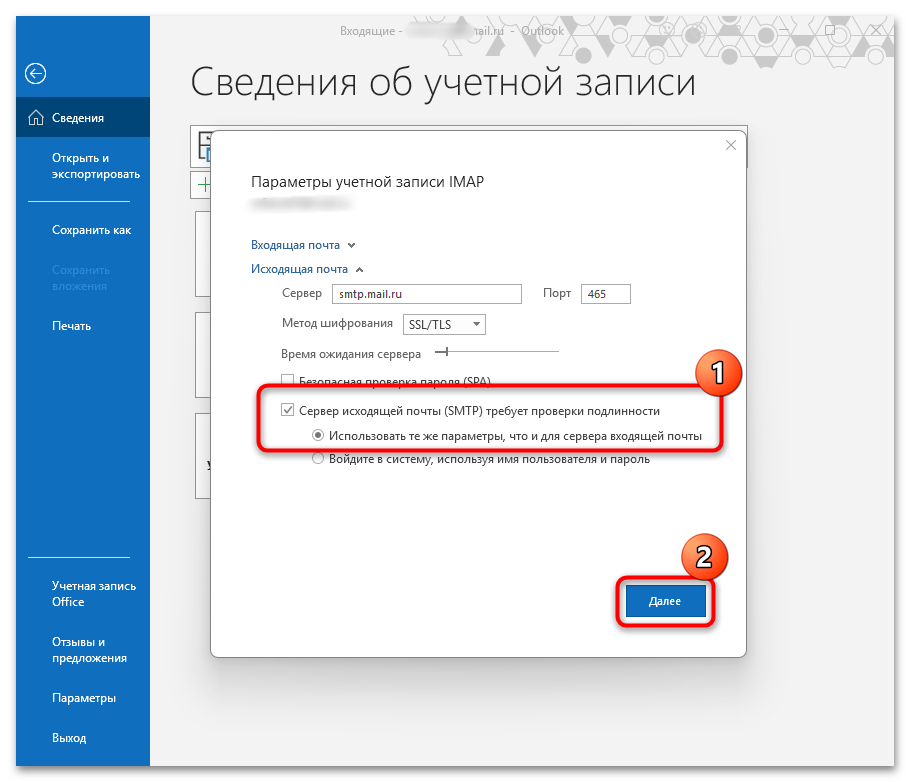Collapse the Исходящая почта section

coord(307,269)
